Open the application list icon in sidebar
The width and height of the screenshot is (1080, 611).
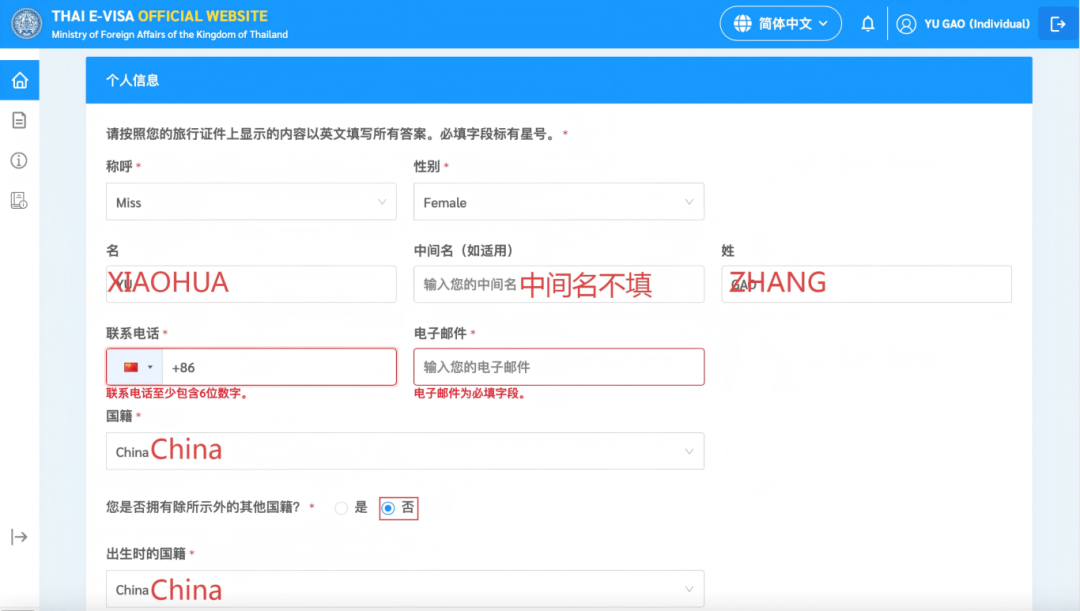click(19, 201)
